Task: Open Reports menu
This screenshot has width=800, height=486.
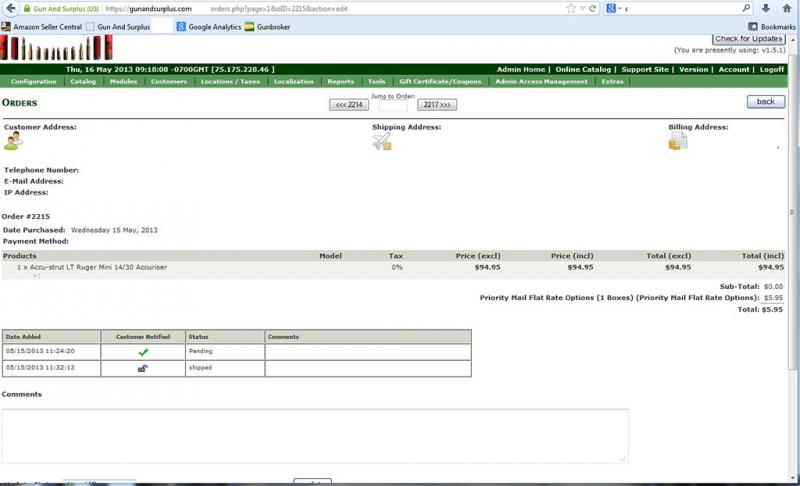Action: click(x=341, y=82)
